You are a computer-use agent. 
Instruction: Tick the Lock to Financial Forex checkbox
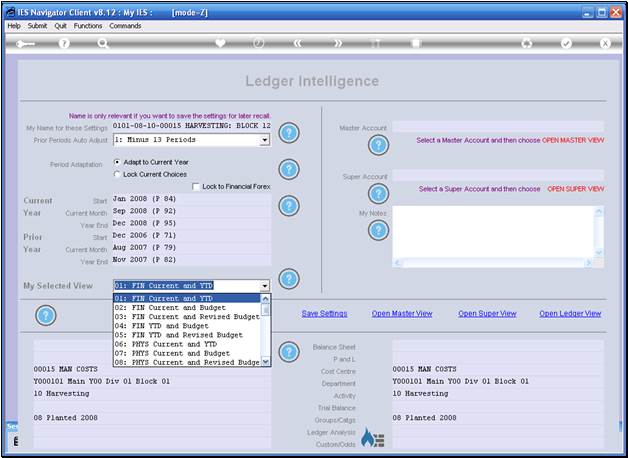point(196,187)
